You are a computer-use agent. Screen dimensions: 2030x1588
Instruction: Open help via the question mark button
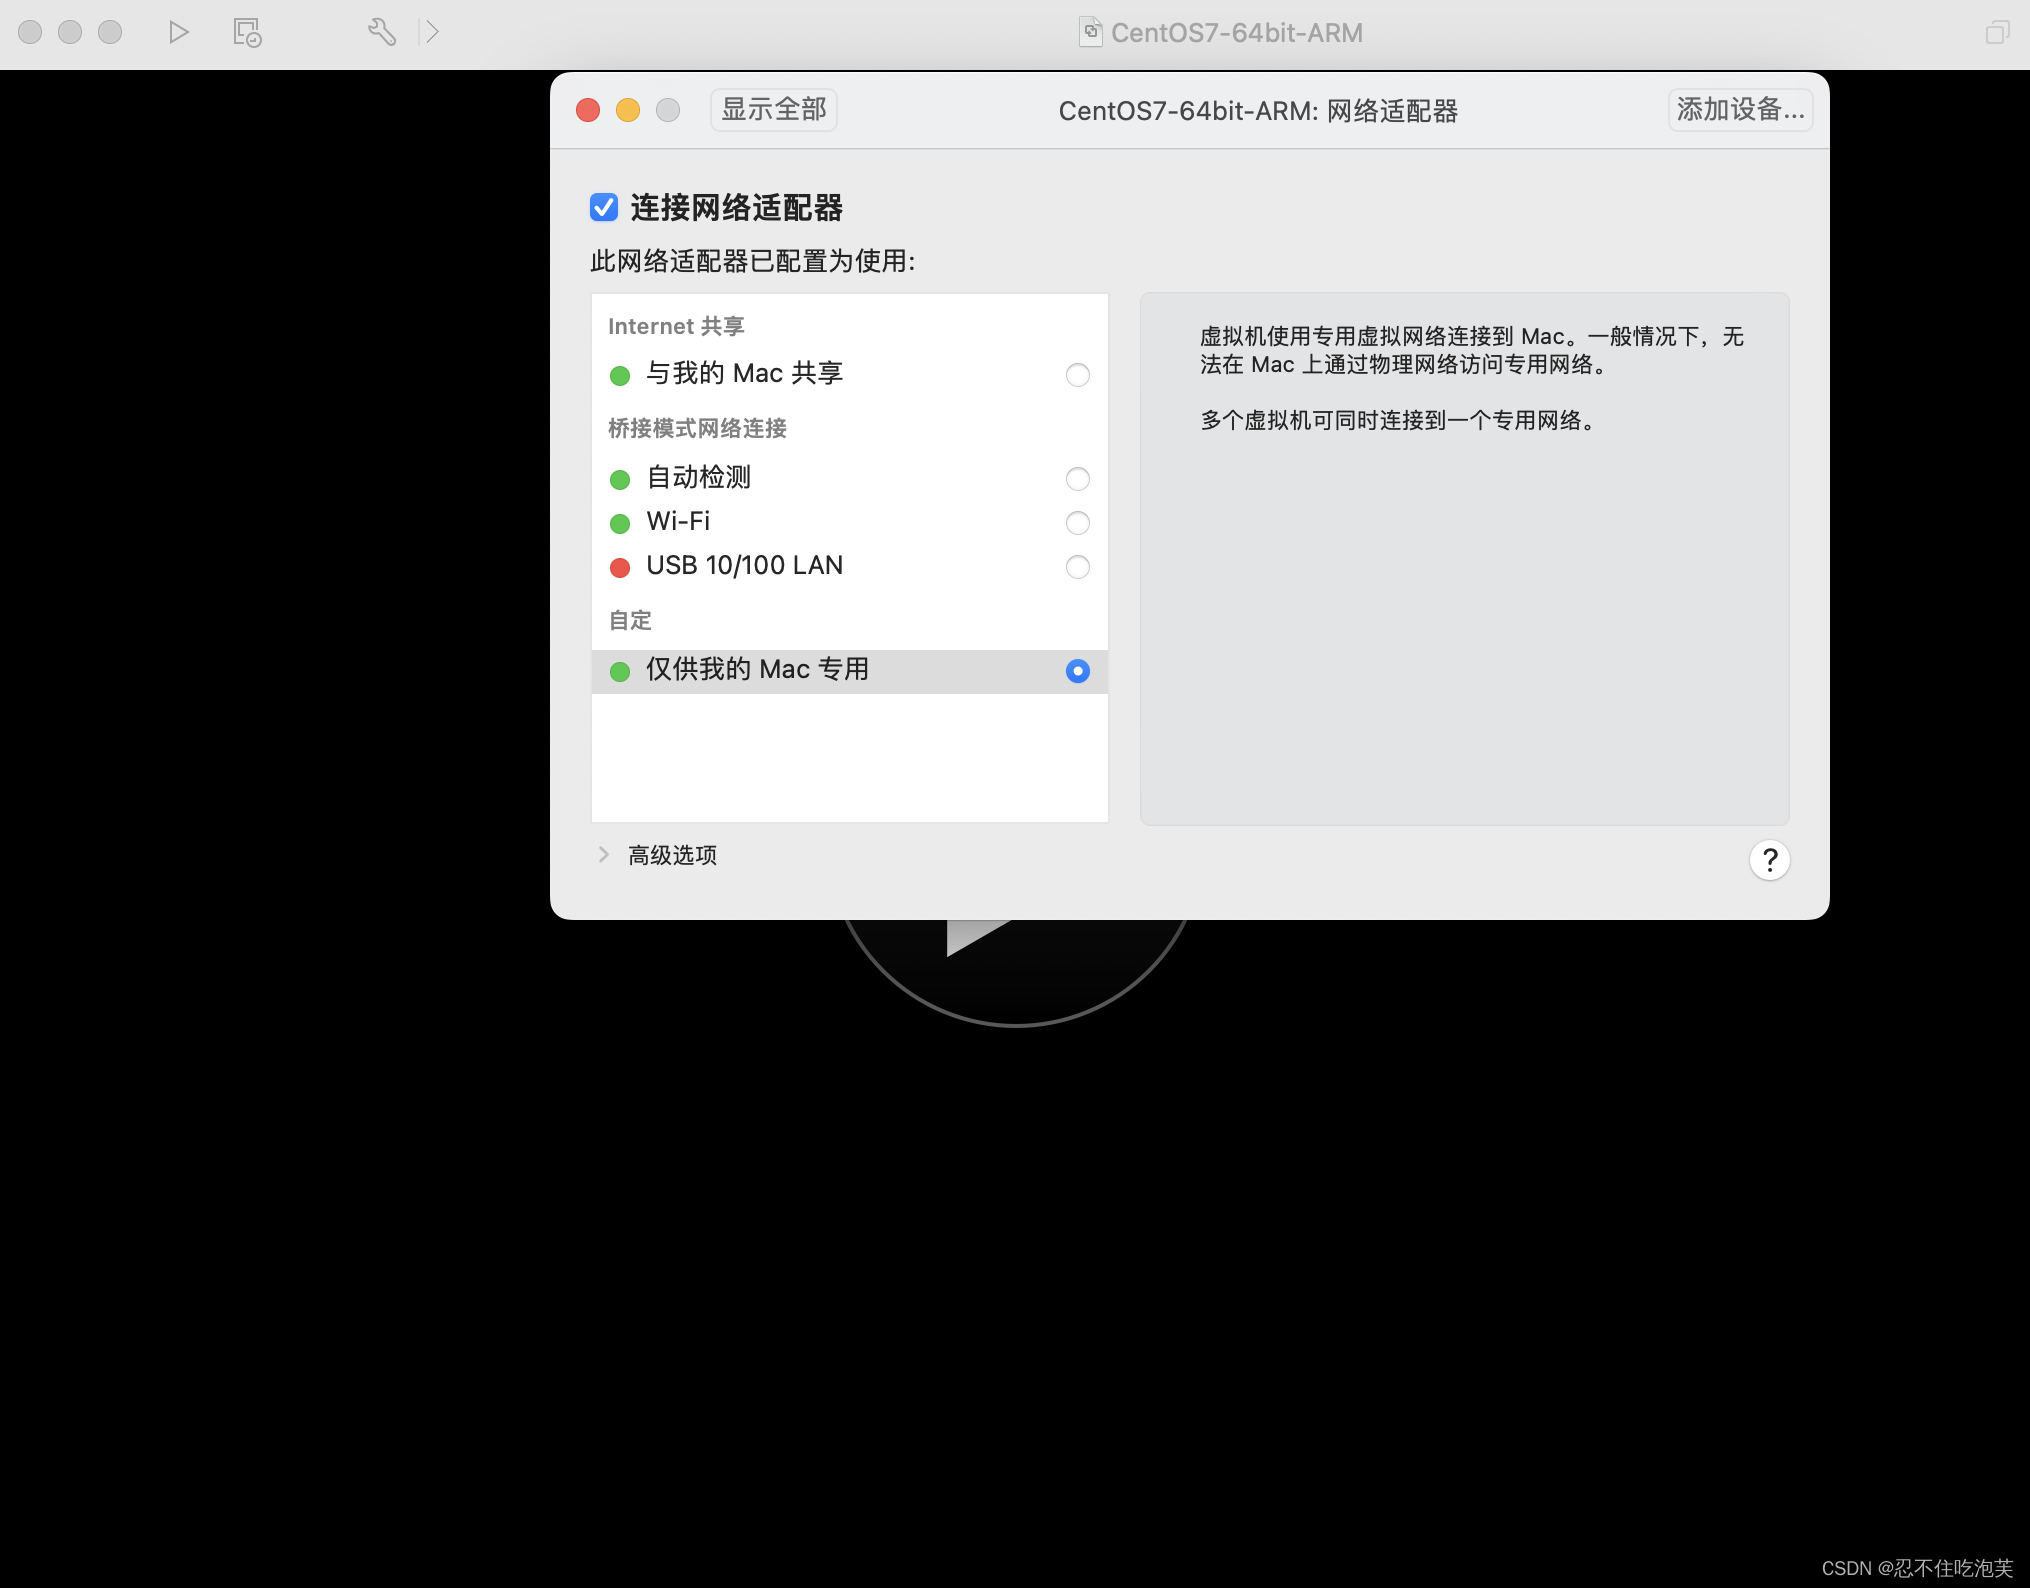coord(1769,860)
